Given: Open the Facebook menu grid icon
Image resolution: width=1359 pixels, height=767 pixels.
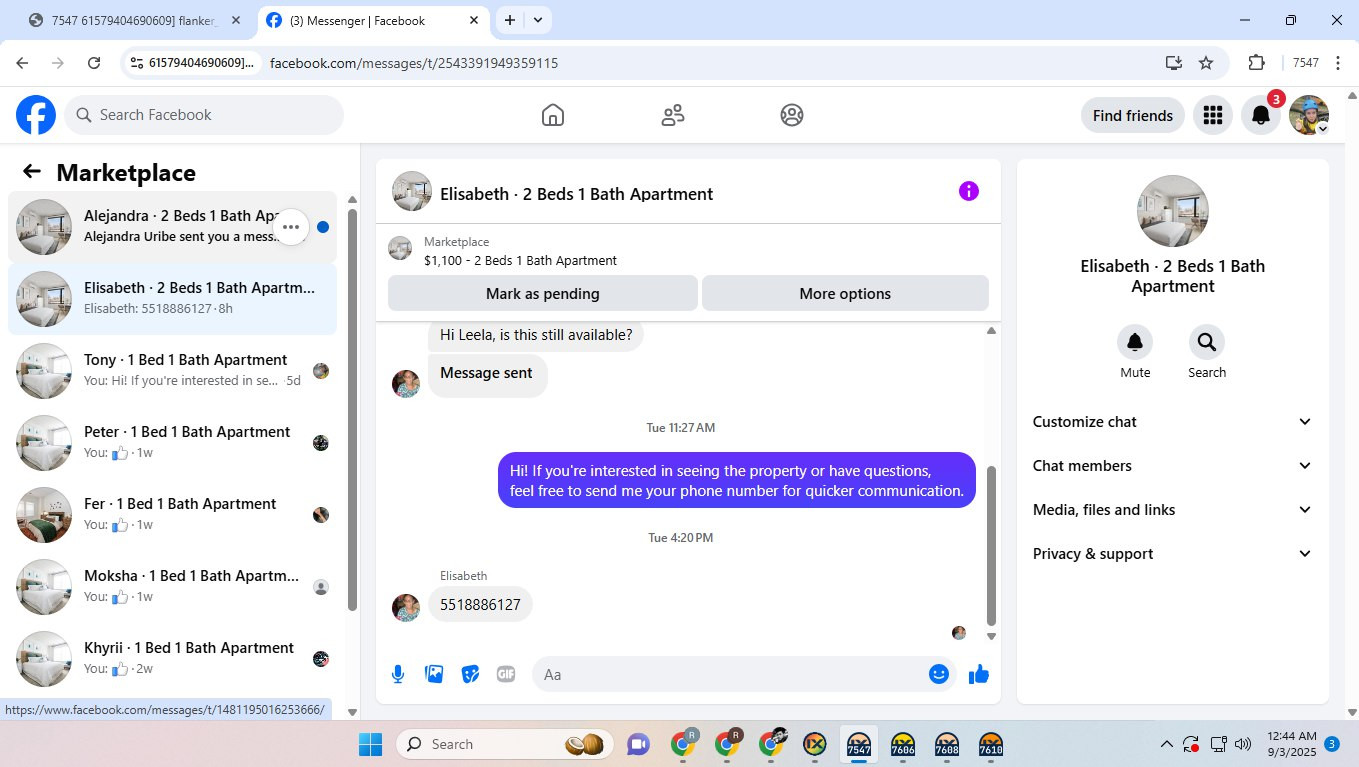Looking at the screenshot, I should click(x=1213, y=115).
